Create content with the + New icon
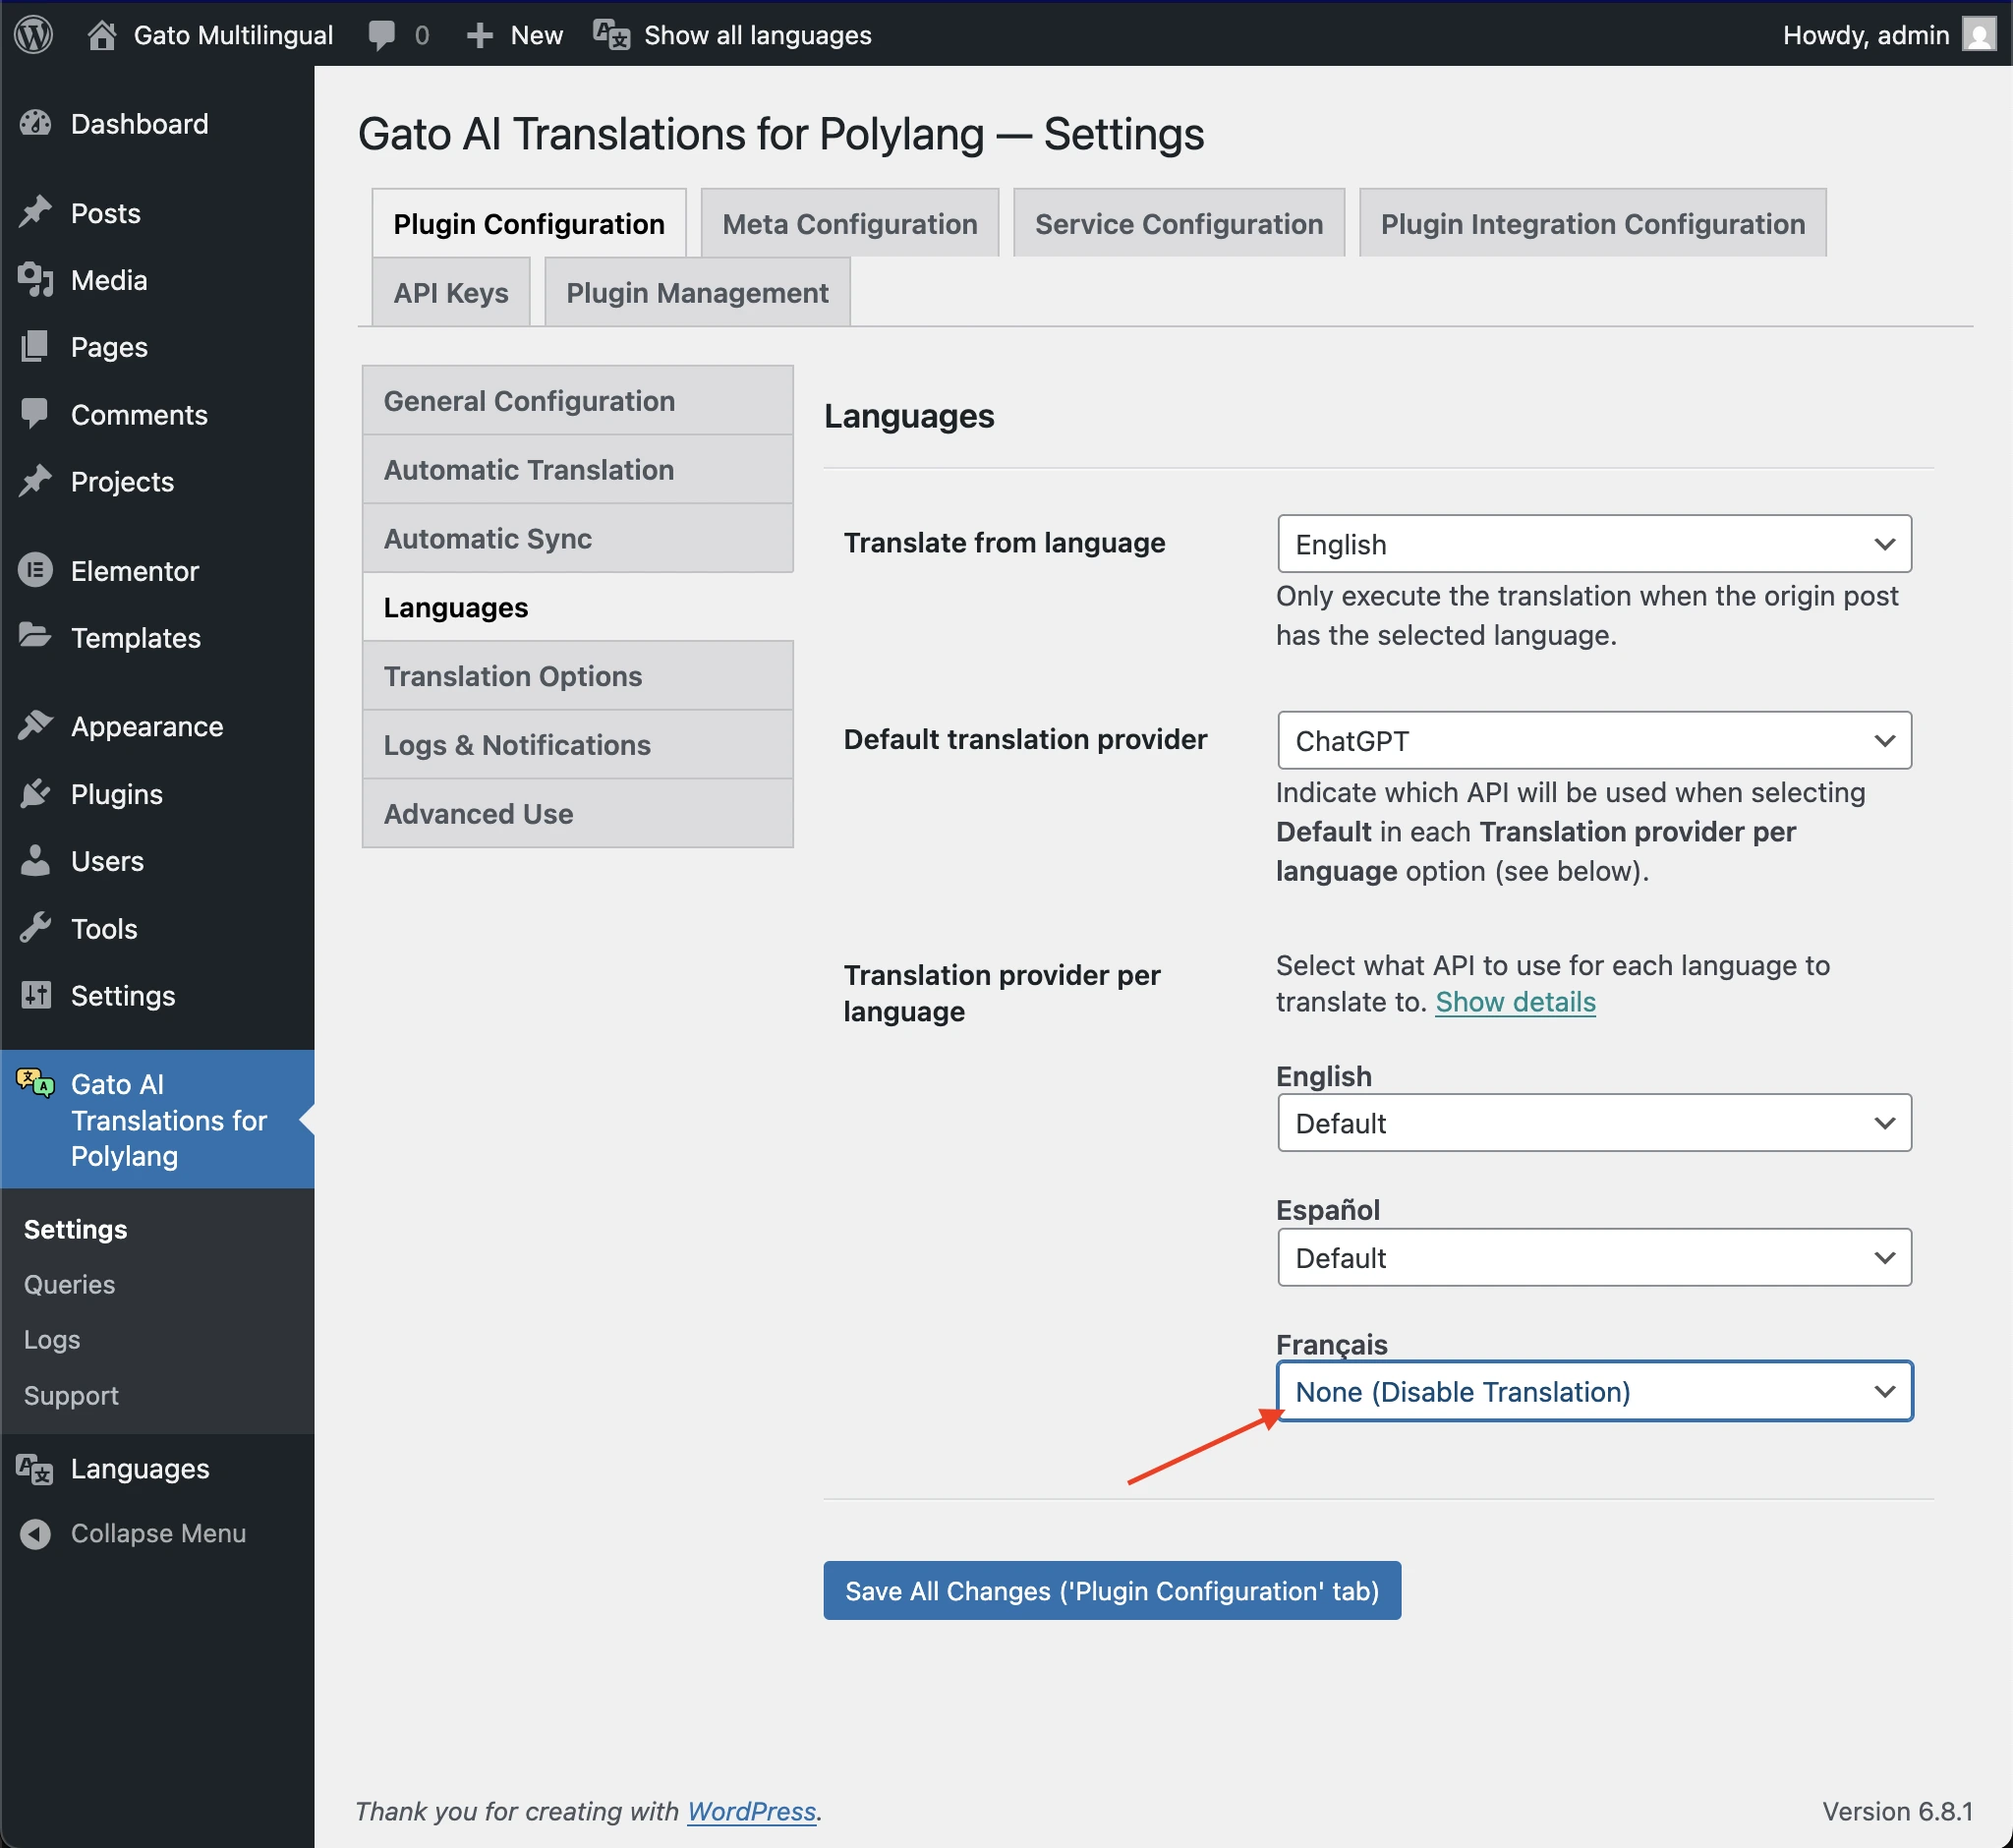2013x1848 pixels. (480, 34)
